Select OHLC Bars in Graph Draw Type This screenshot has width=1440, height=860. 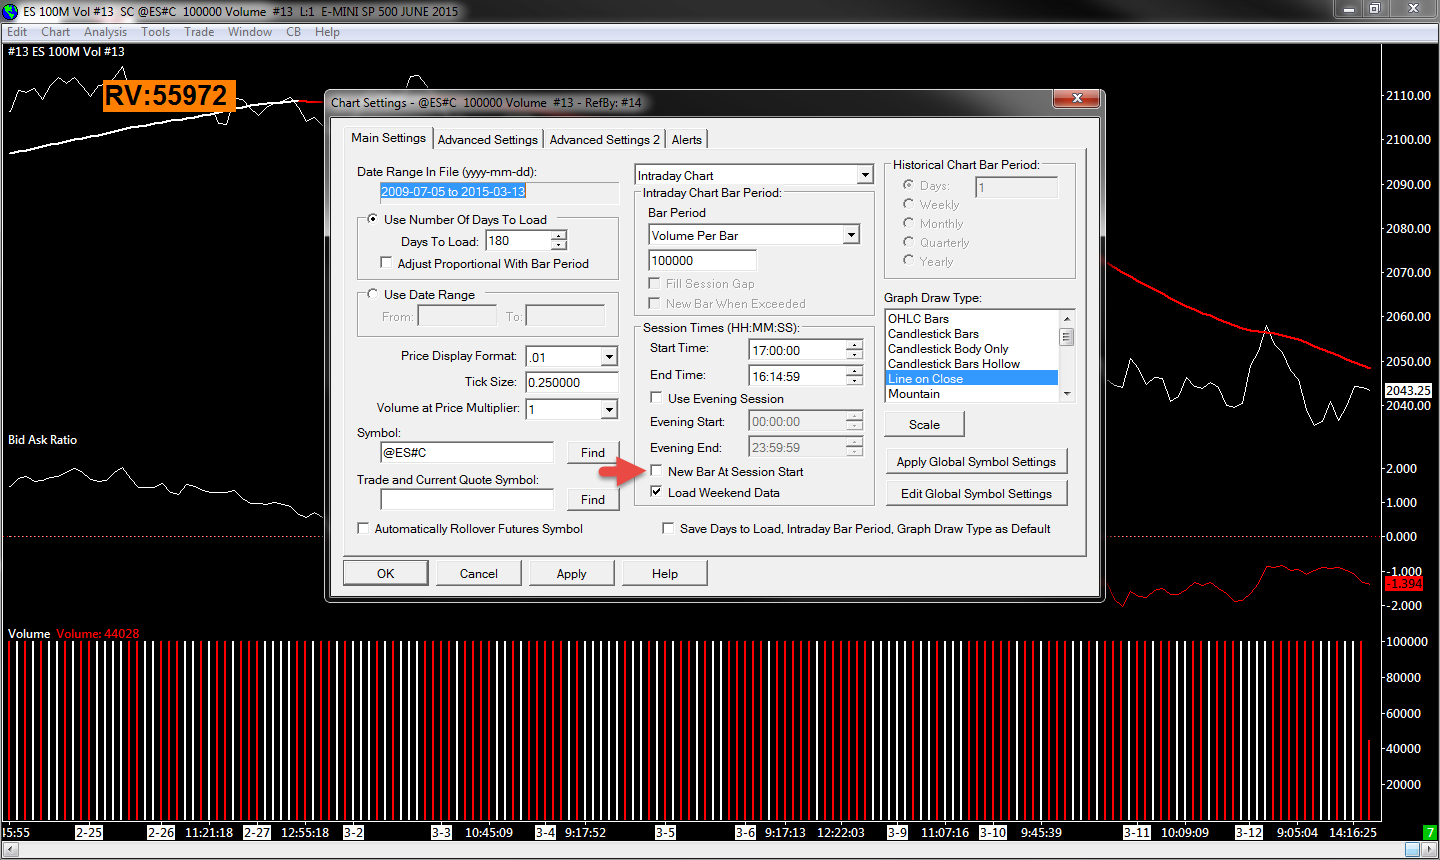point(972,319)
